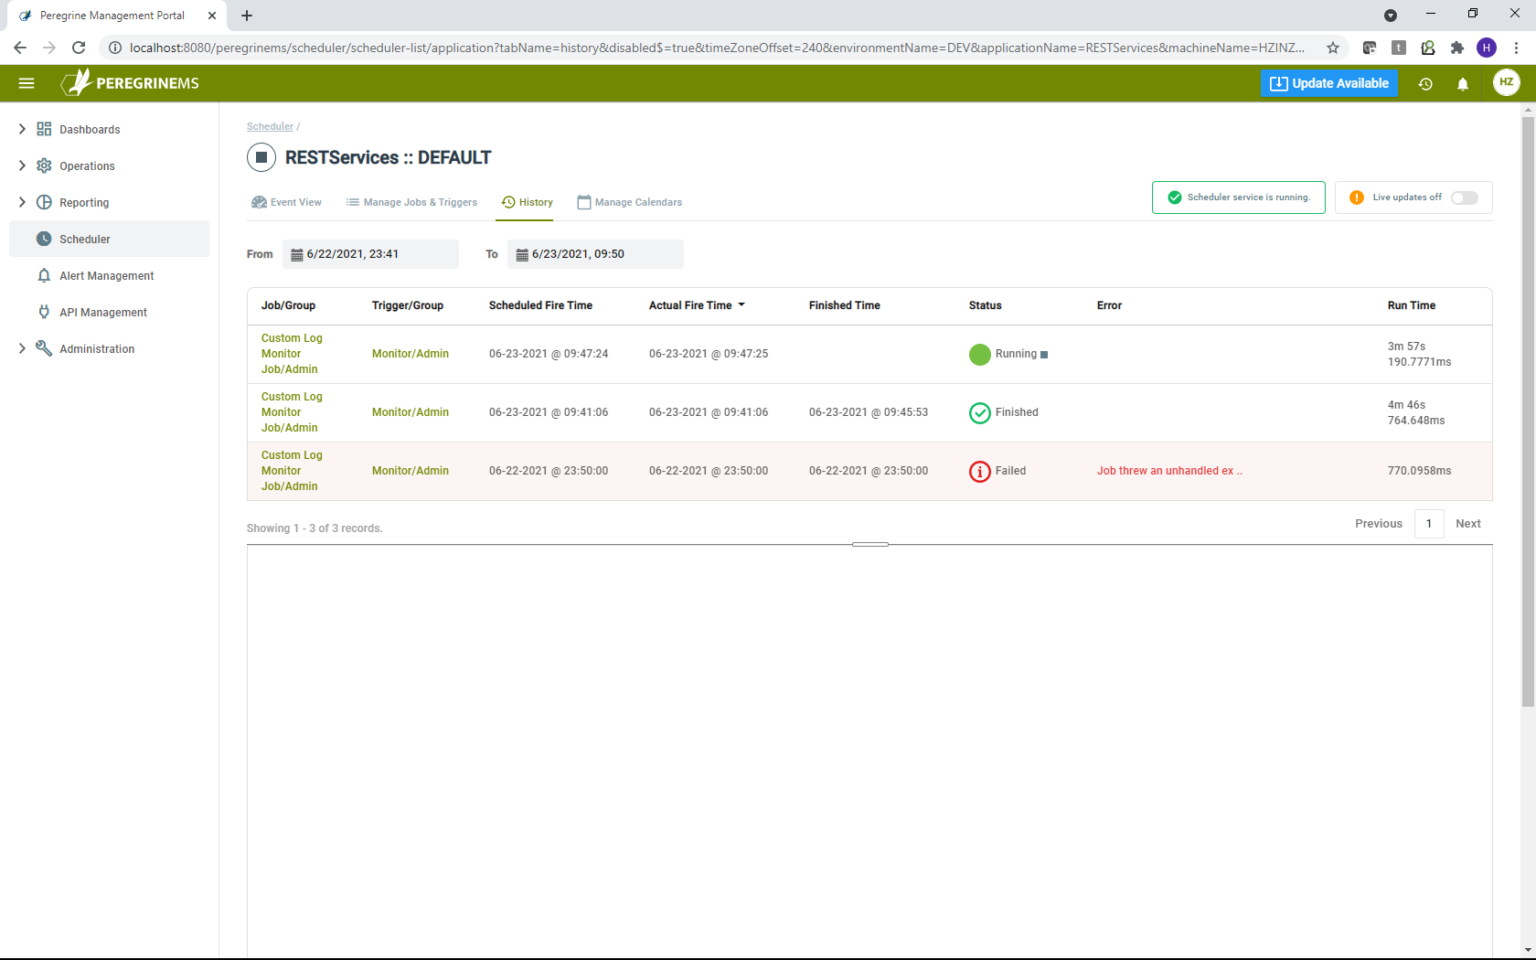Screen dimensions: 1536x960
Task: Open the HZ user avatar menu
Action: point(1507,83)
